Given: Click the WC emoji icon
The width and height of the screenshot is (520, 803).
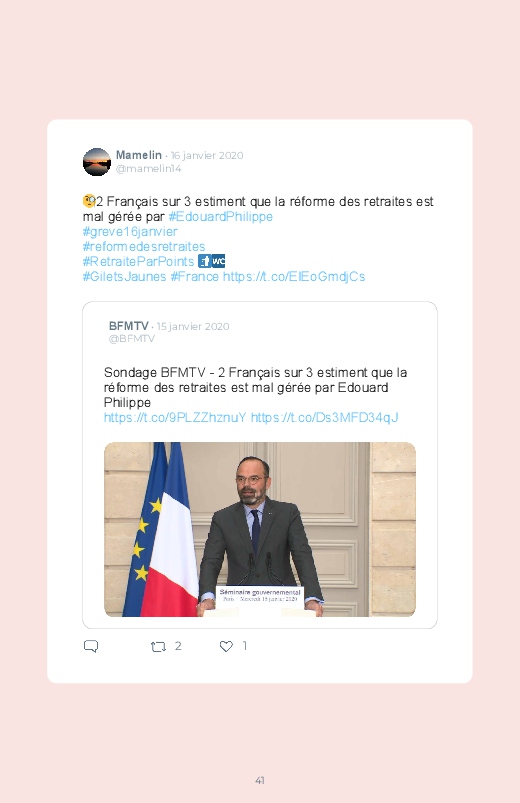Looking at the screenshot, I should pos(218,261).
